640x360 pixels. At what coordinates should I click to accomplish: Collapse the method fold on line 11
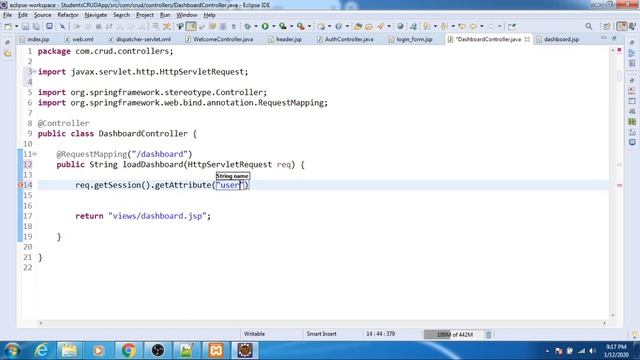[35, 154]
